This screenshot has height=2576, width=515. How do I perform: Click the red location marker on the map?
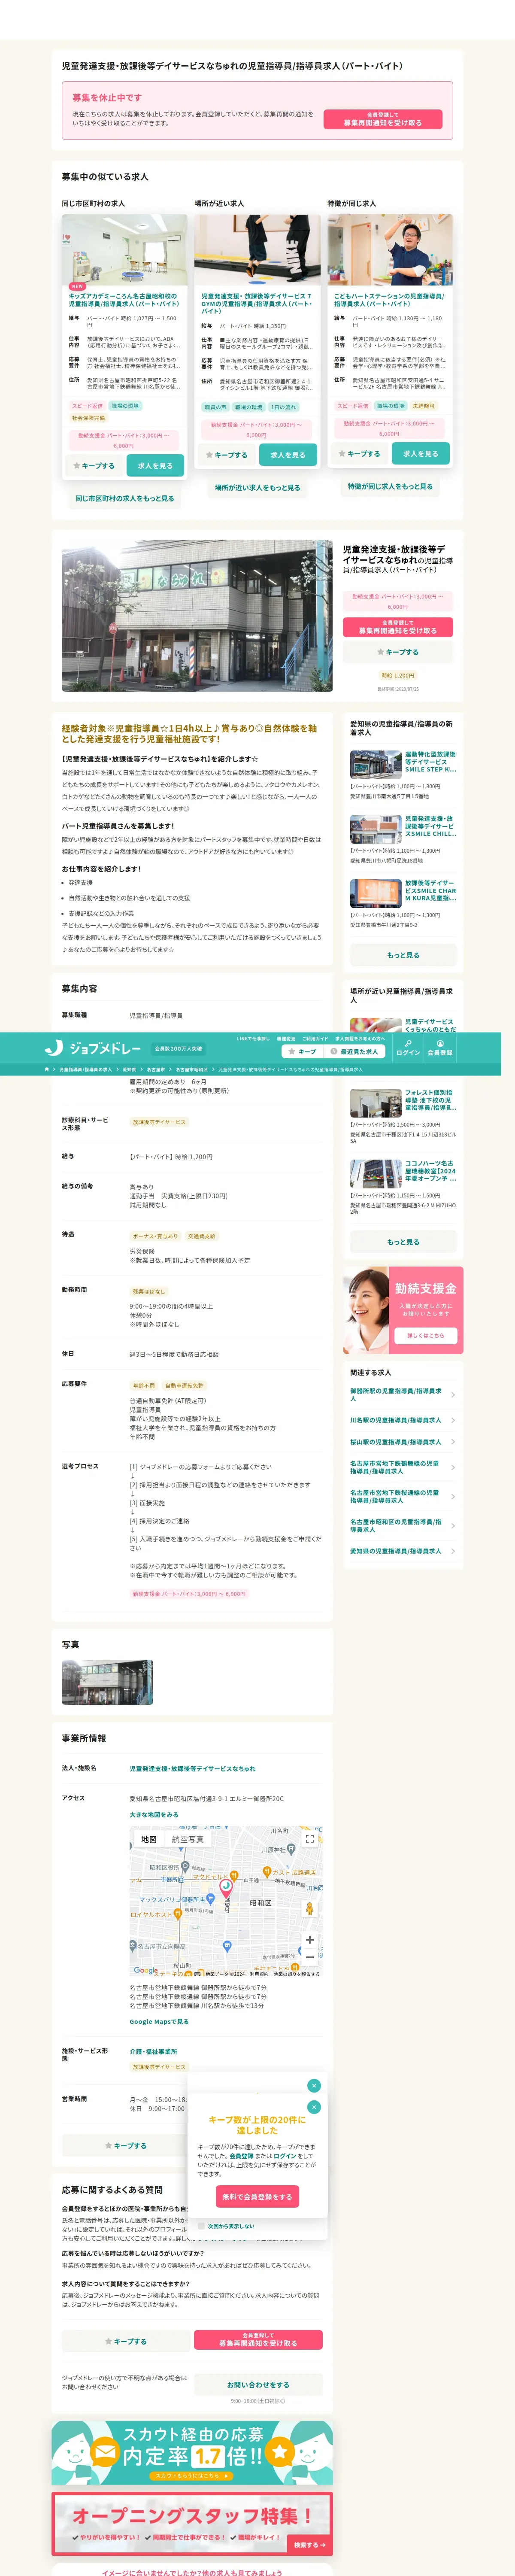[x=226, y=1888]
